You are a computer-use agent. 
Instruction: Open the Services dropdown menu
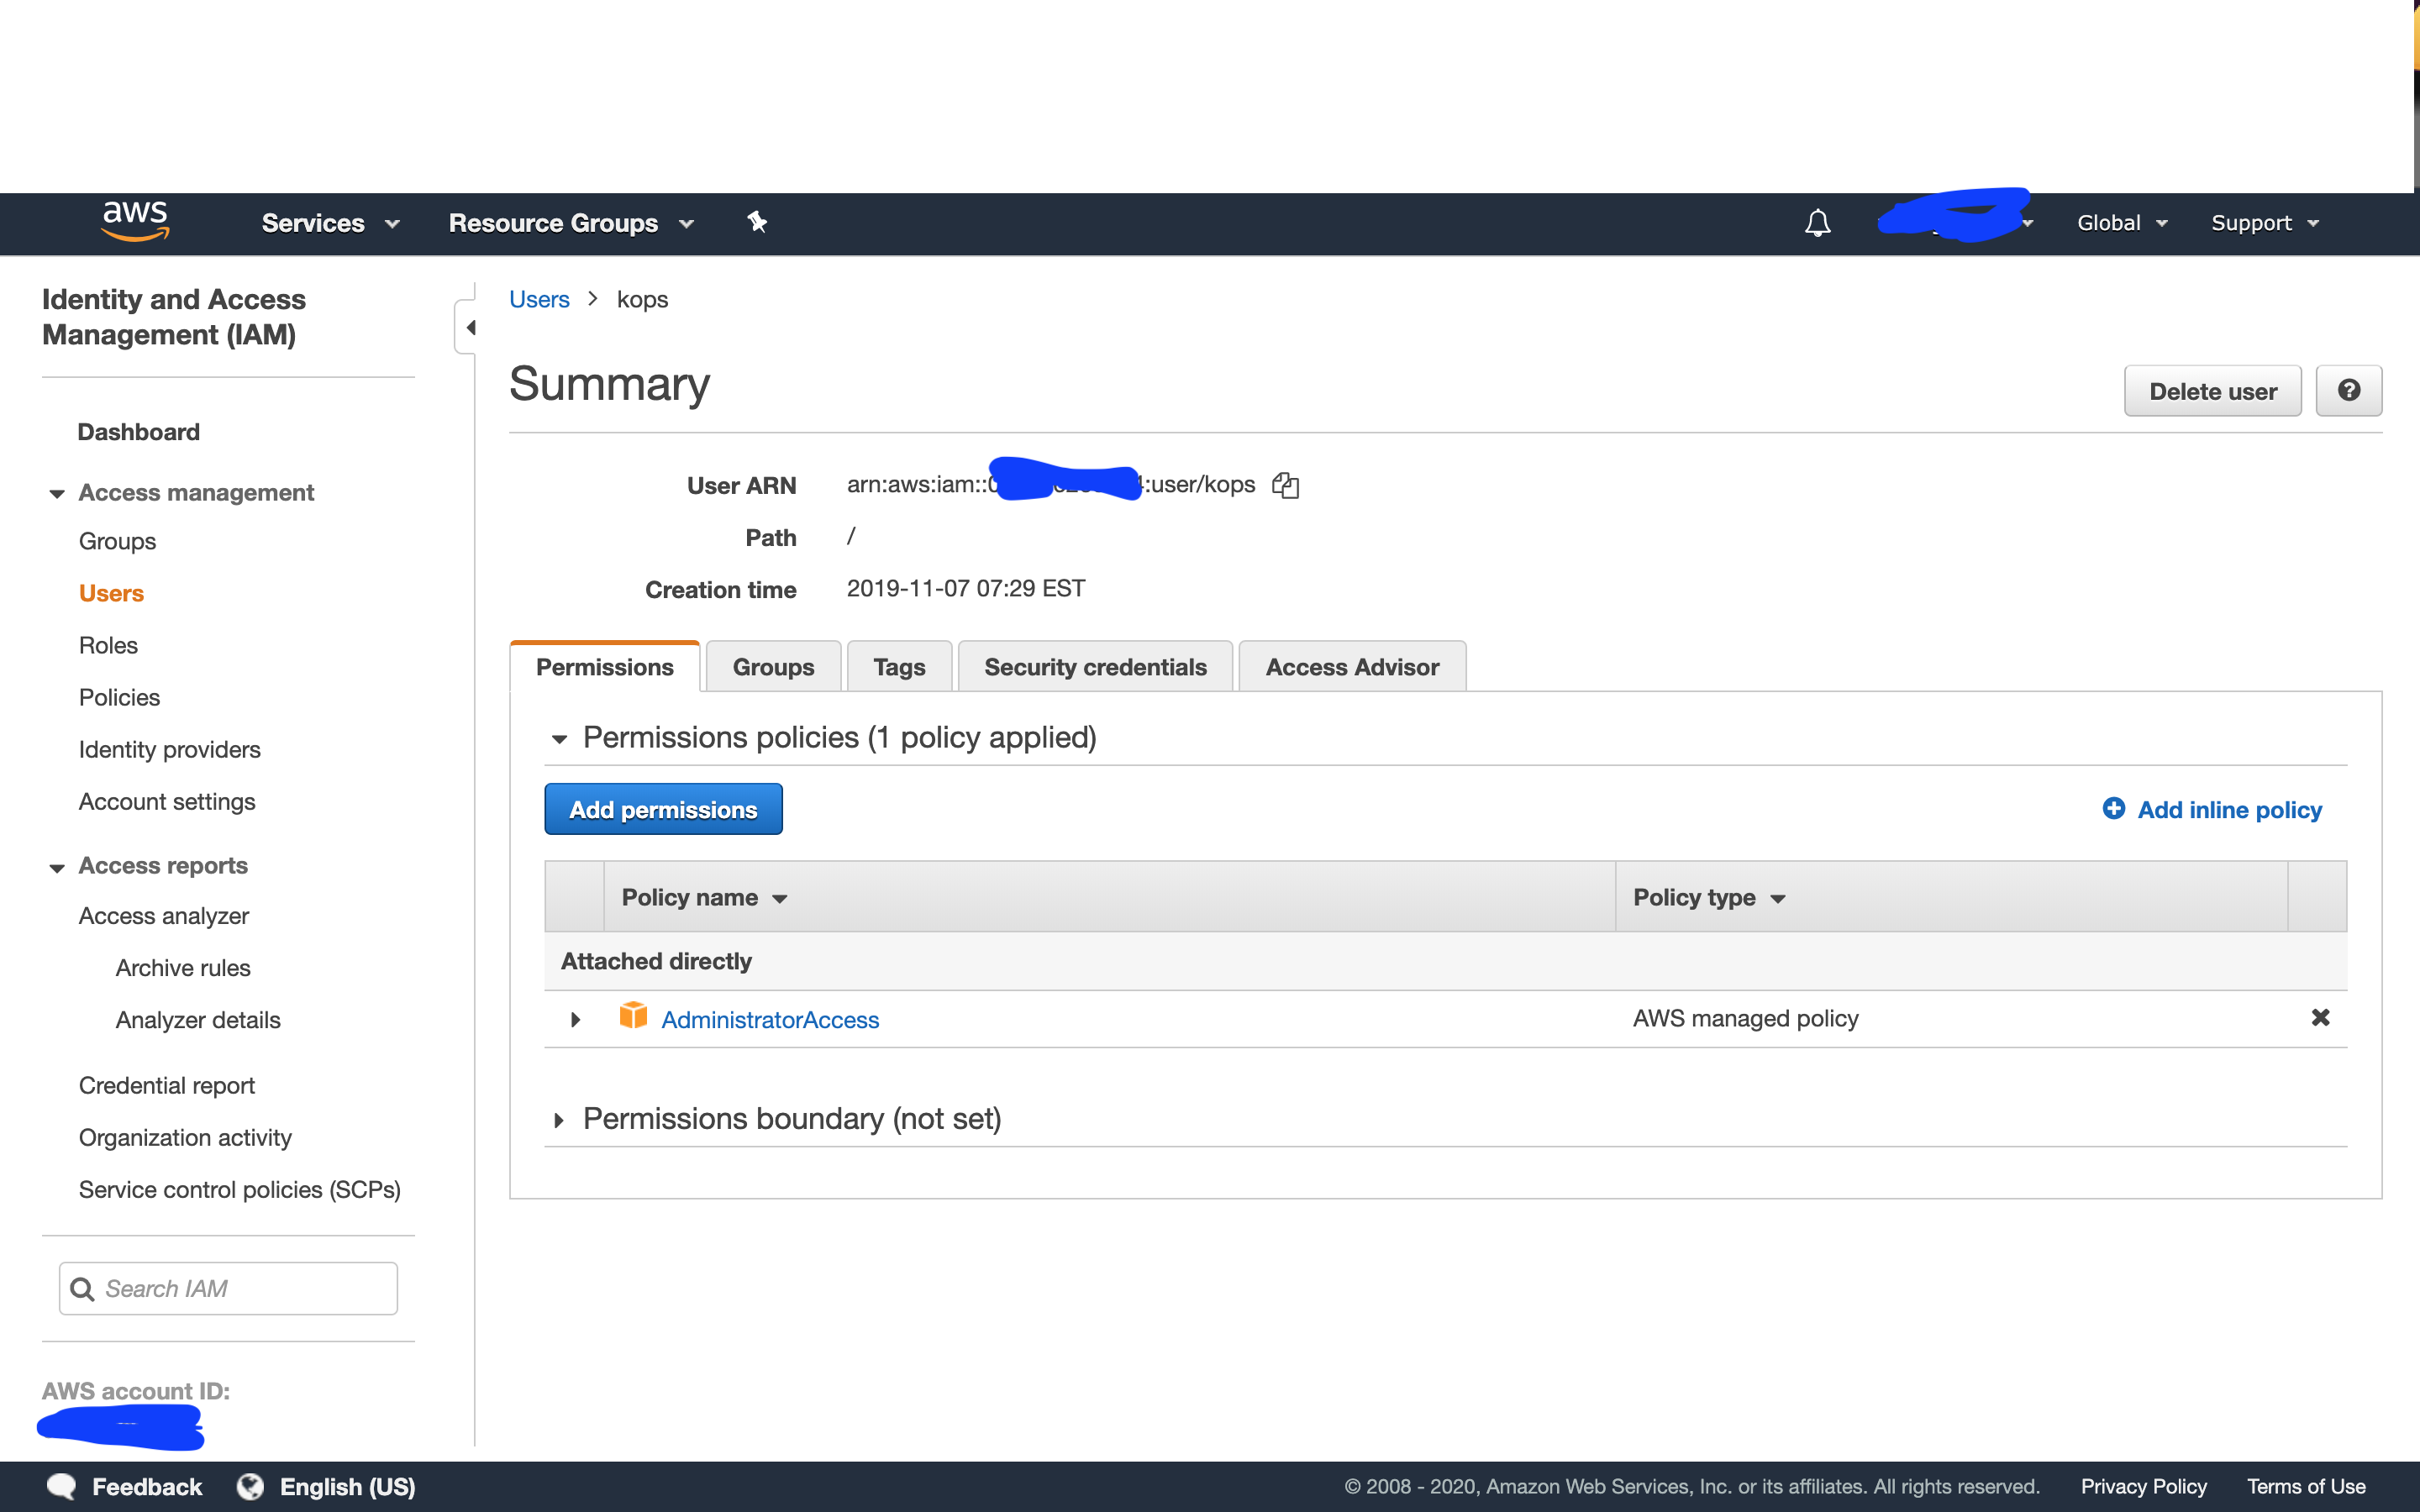pos(331,223)
